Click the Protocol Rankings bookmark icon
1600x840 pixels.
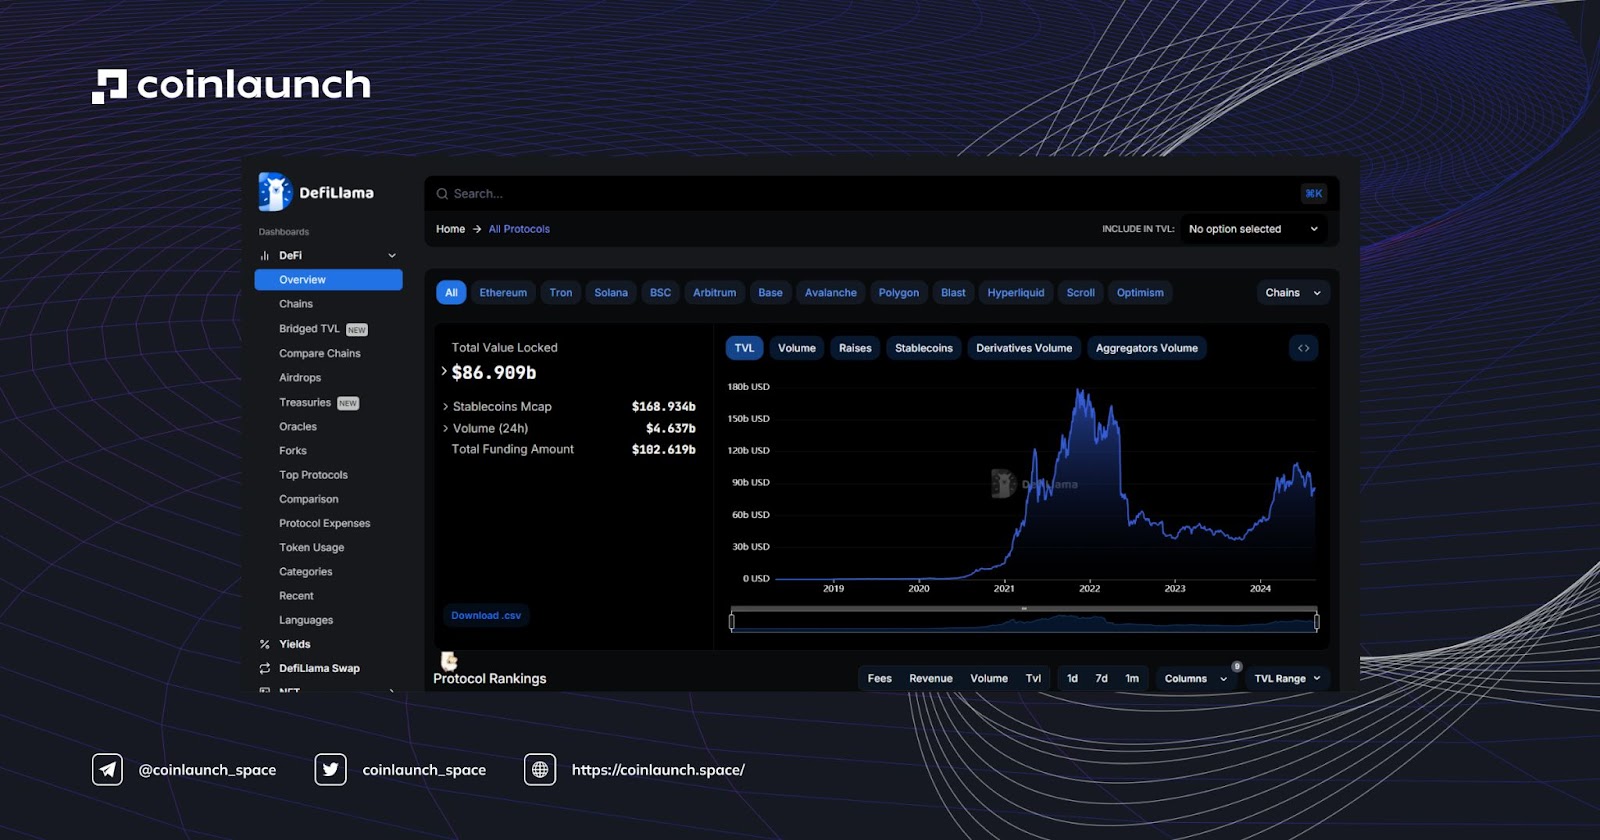pos(449,661)
